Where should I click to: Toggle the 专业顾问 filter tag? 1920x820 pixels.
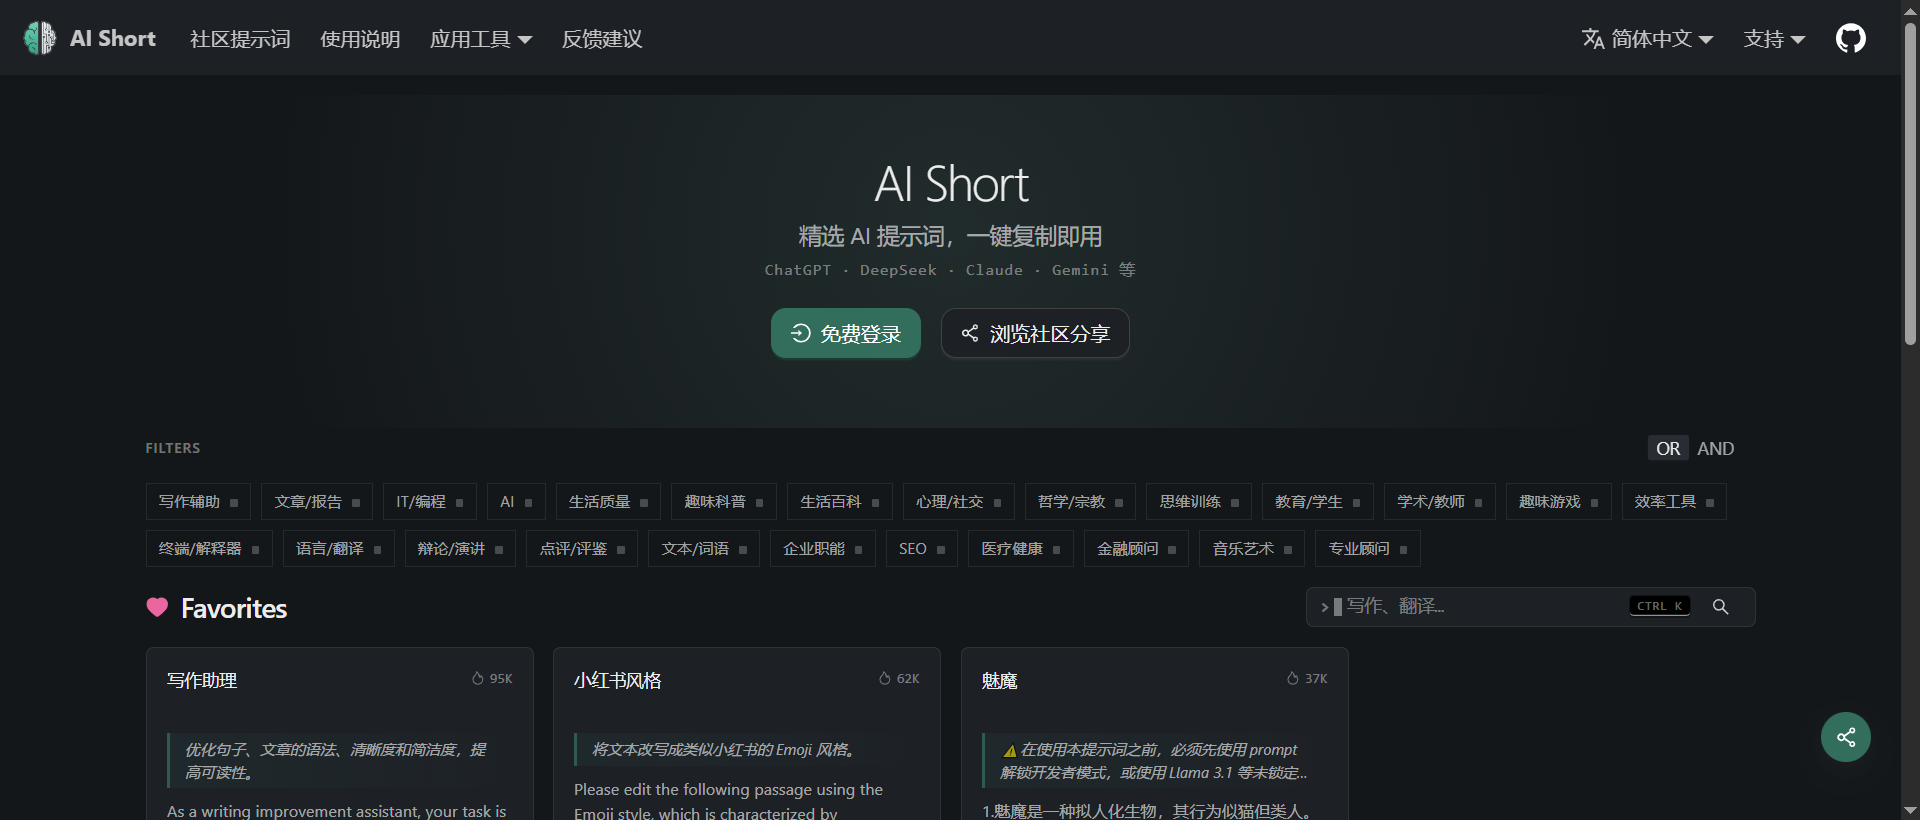pos(1368,549)
